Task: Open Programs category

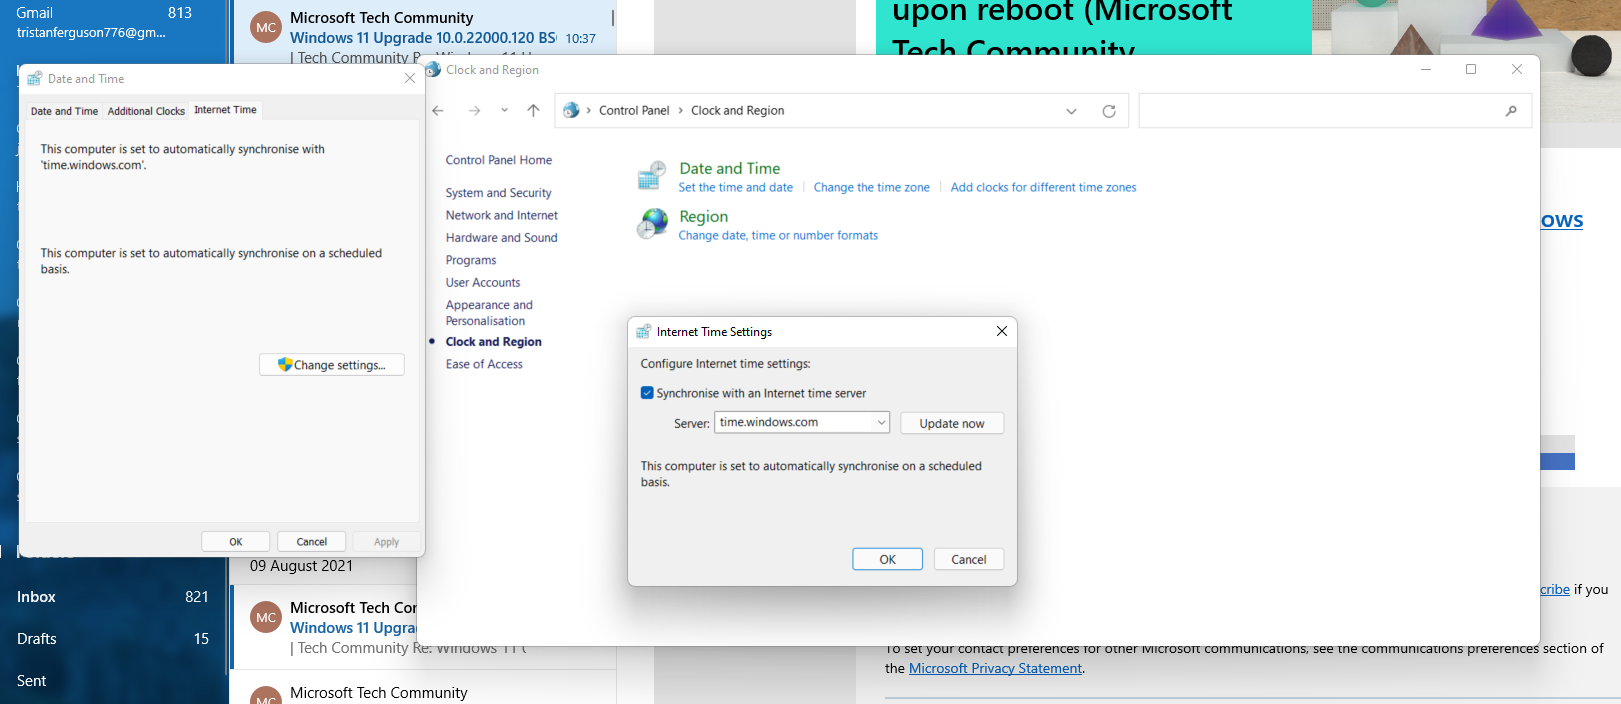Action: point(471,260)
